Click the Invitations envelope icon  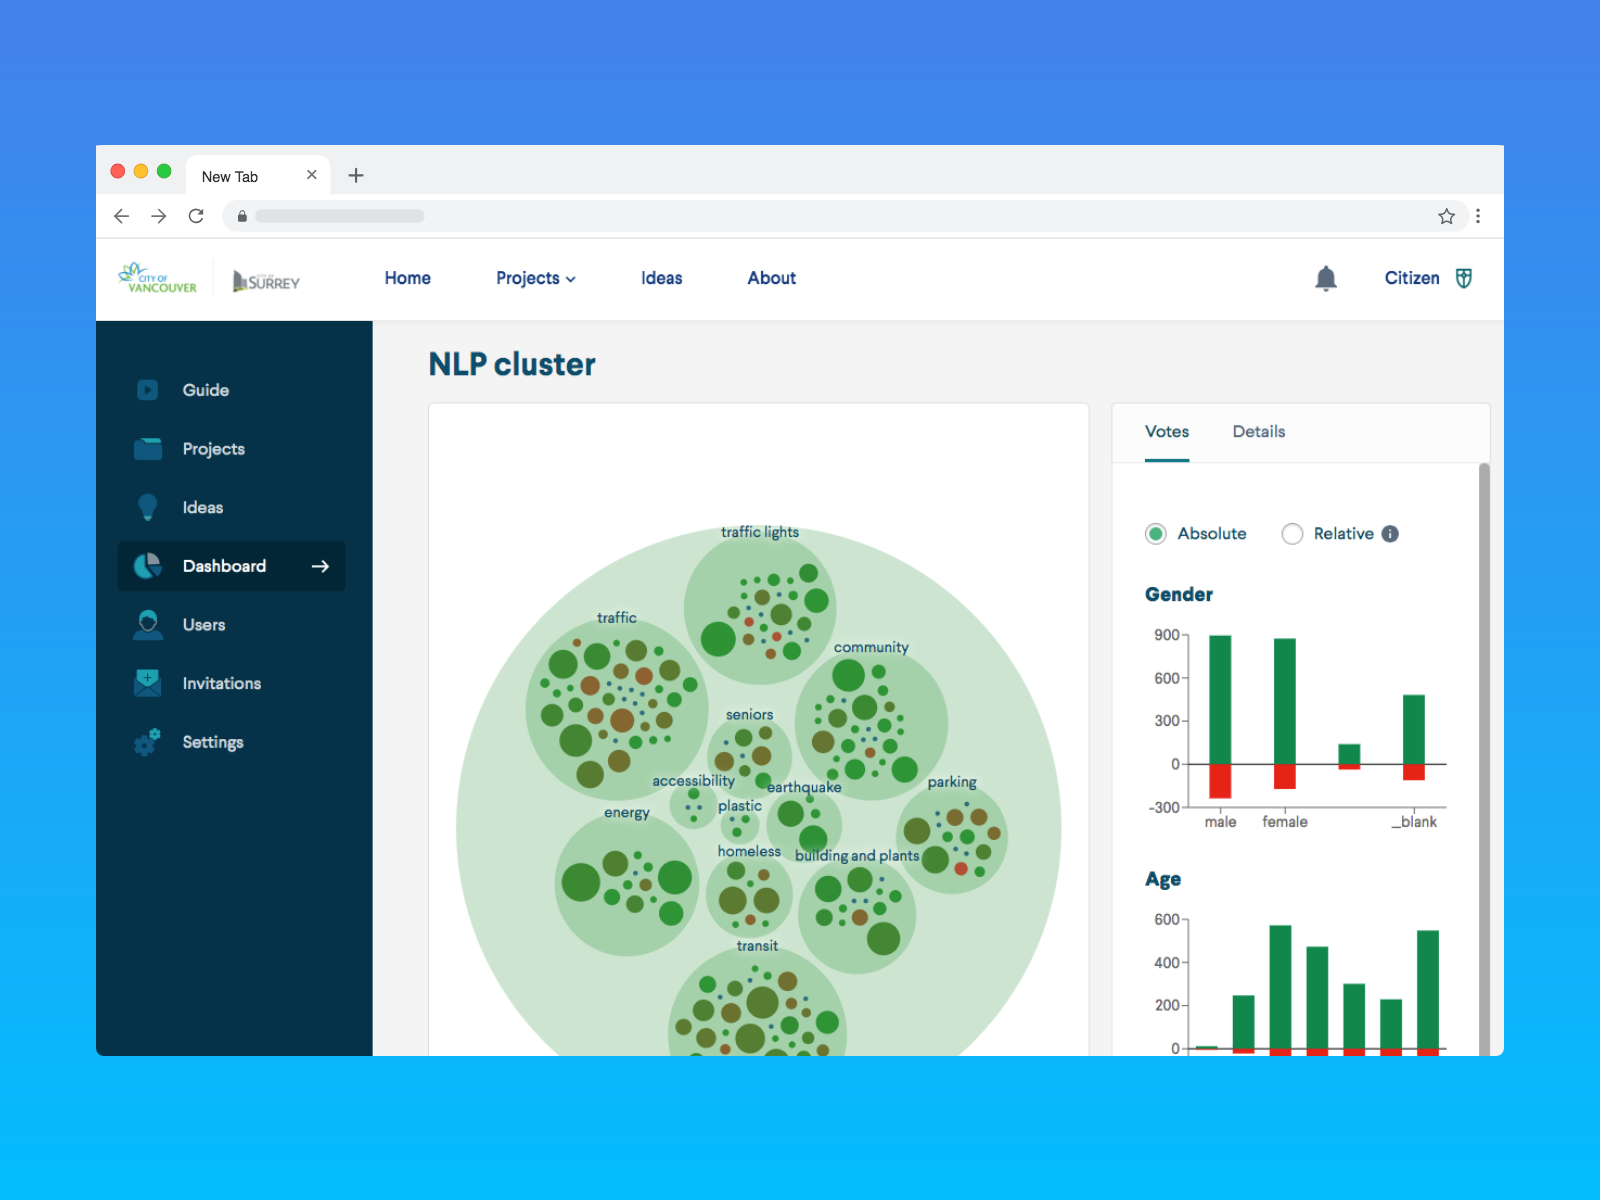148,683
